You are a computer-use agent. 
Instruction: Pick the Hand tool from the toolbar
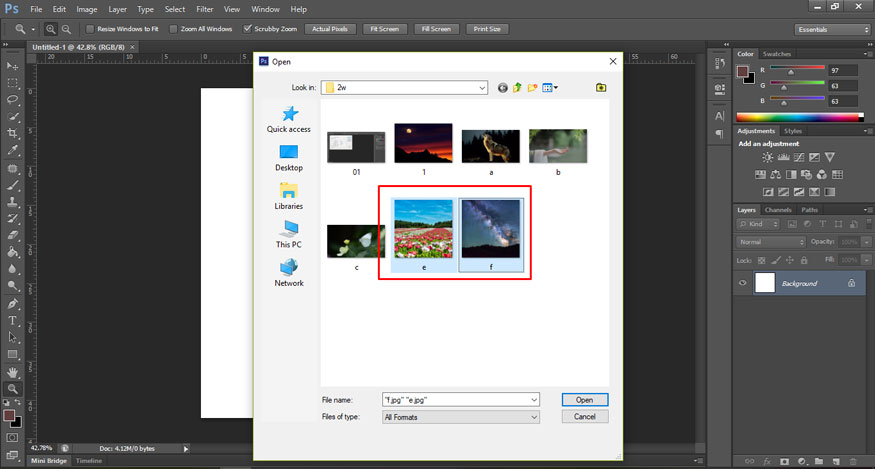(x=13, y=372)
